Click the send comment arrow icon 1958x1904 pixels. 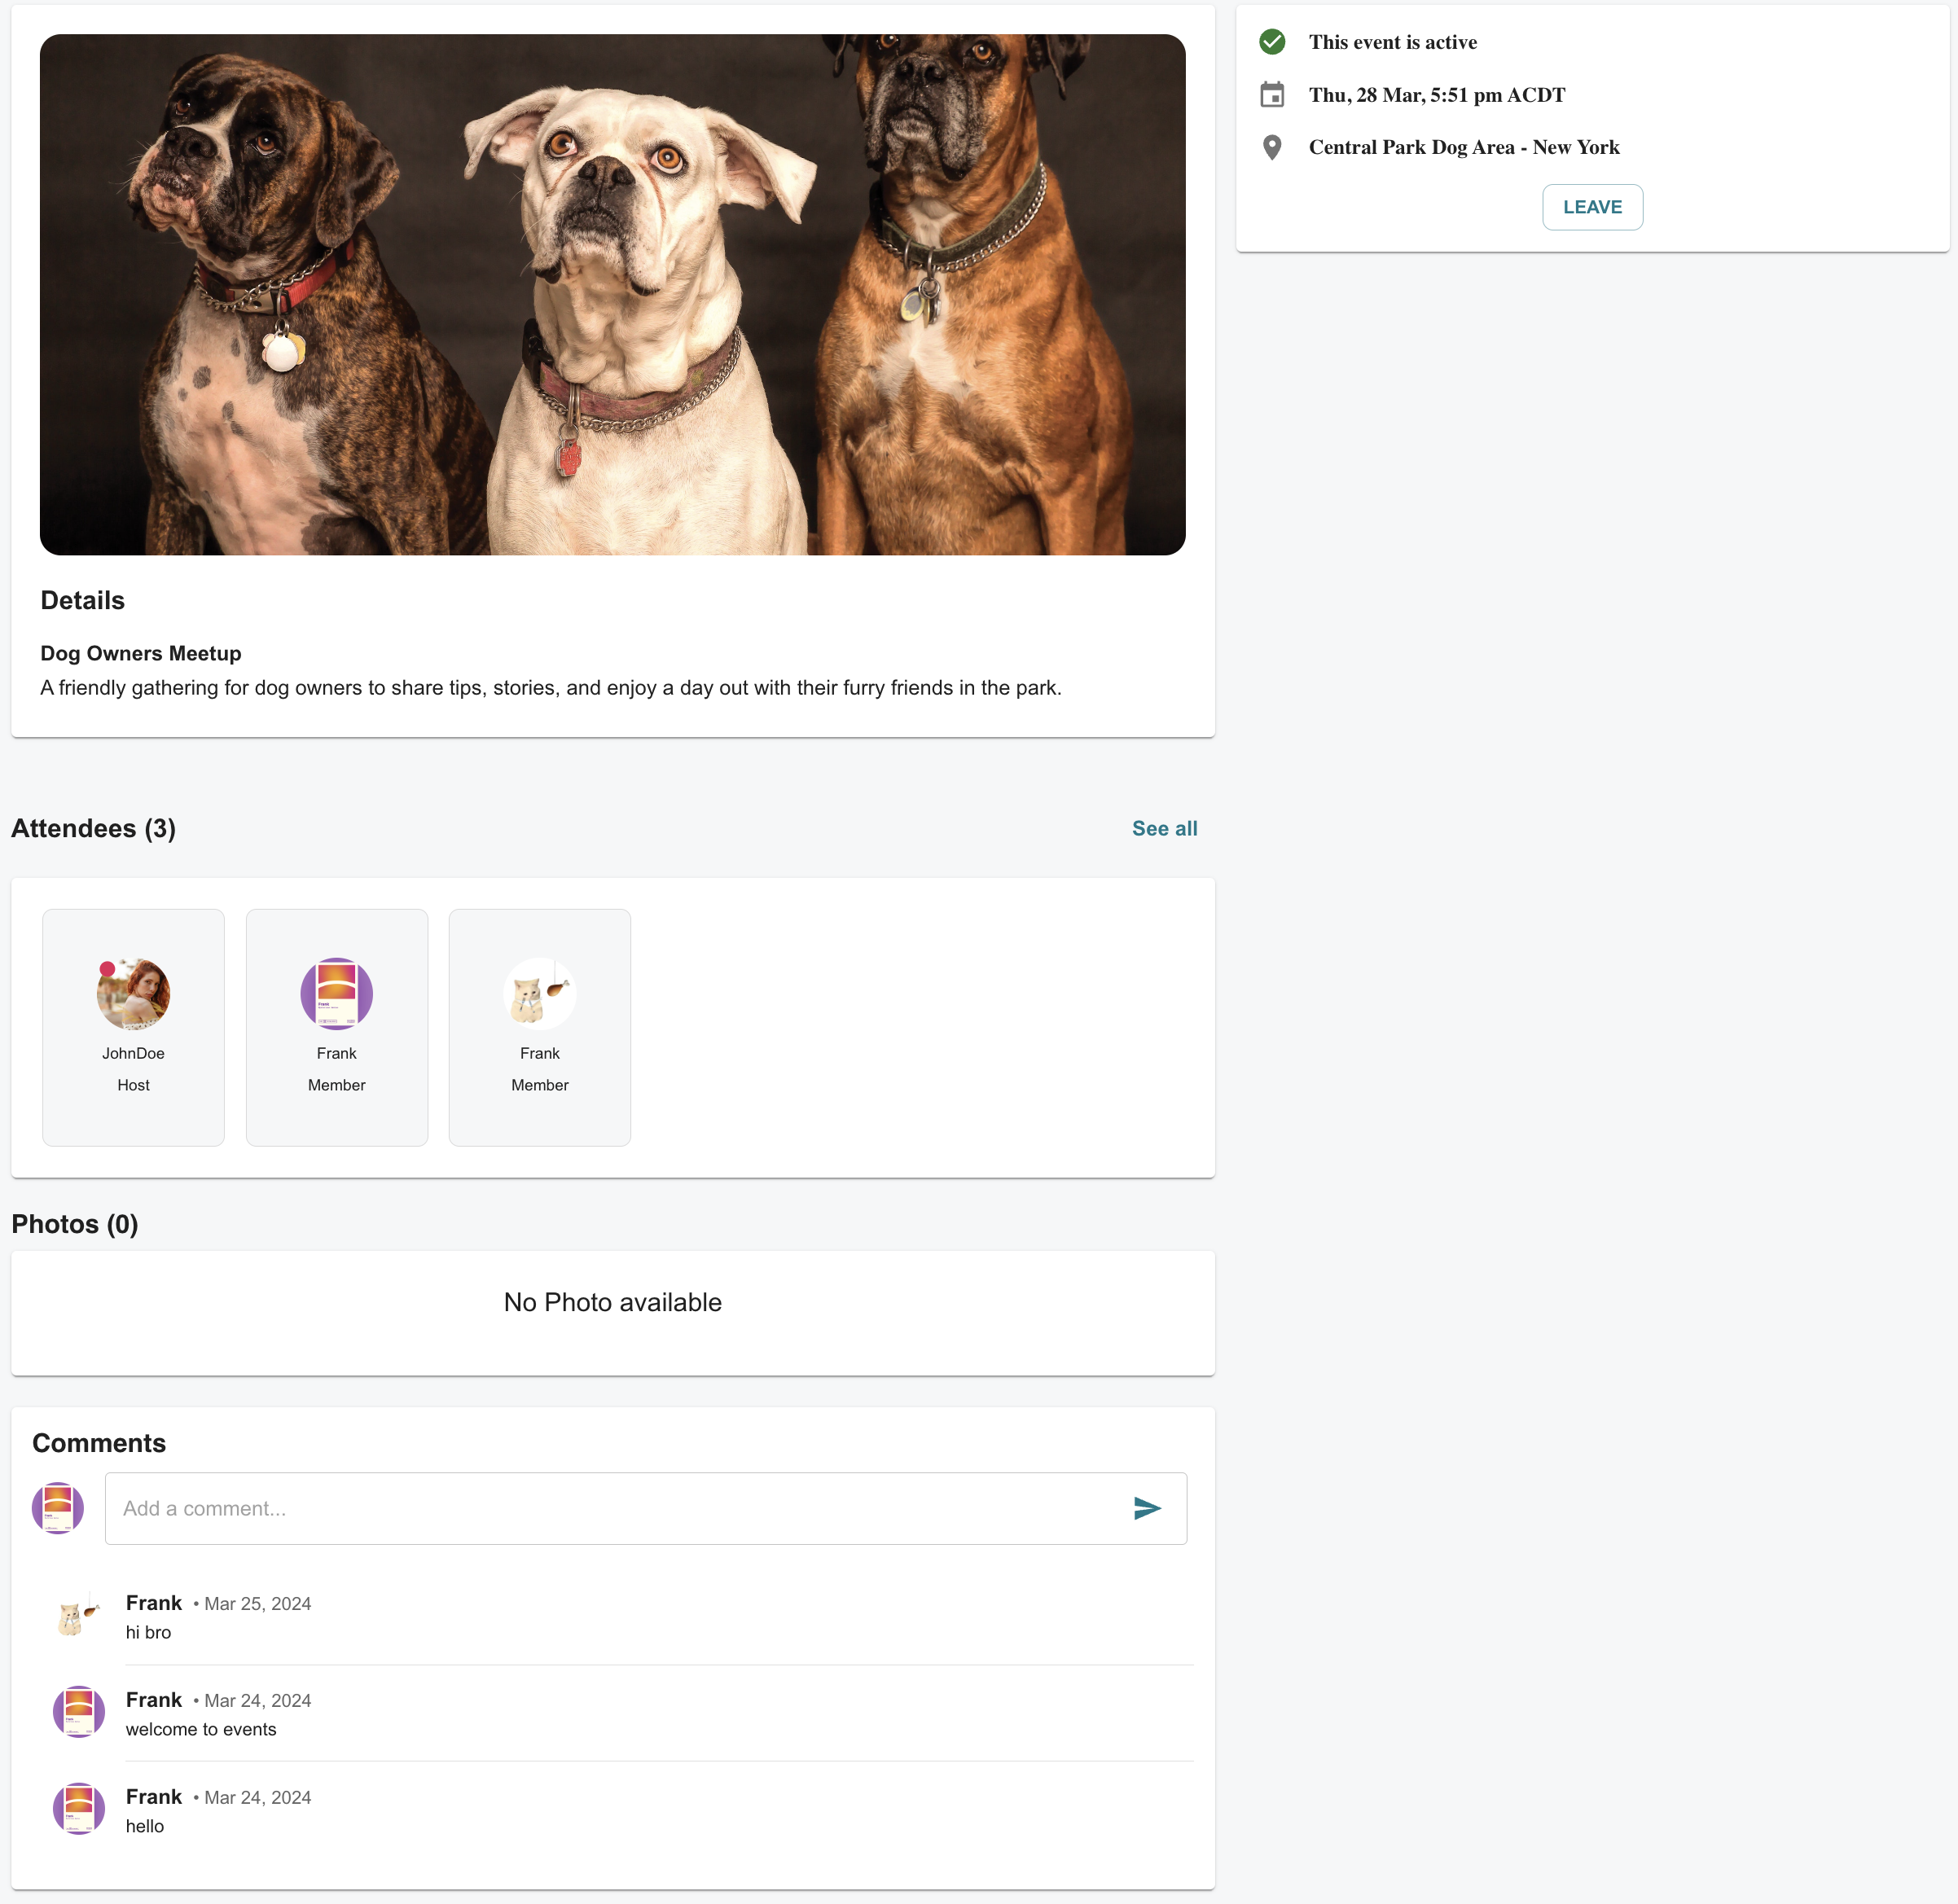1147,1508
